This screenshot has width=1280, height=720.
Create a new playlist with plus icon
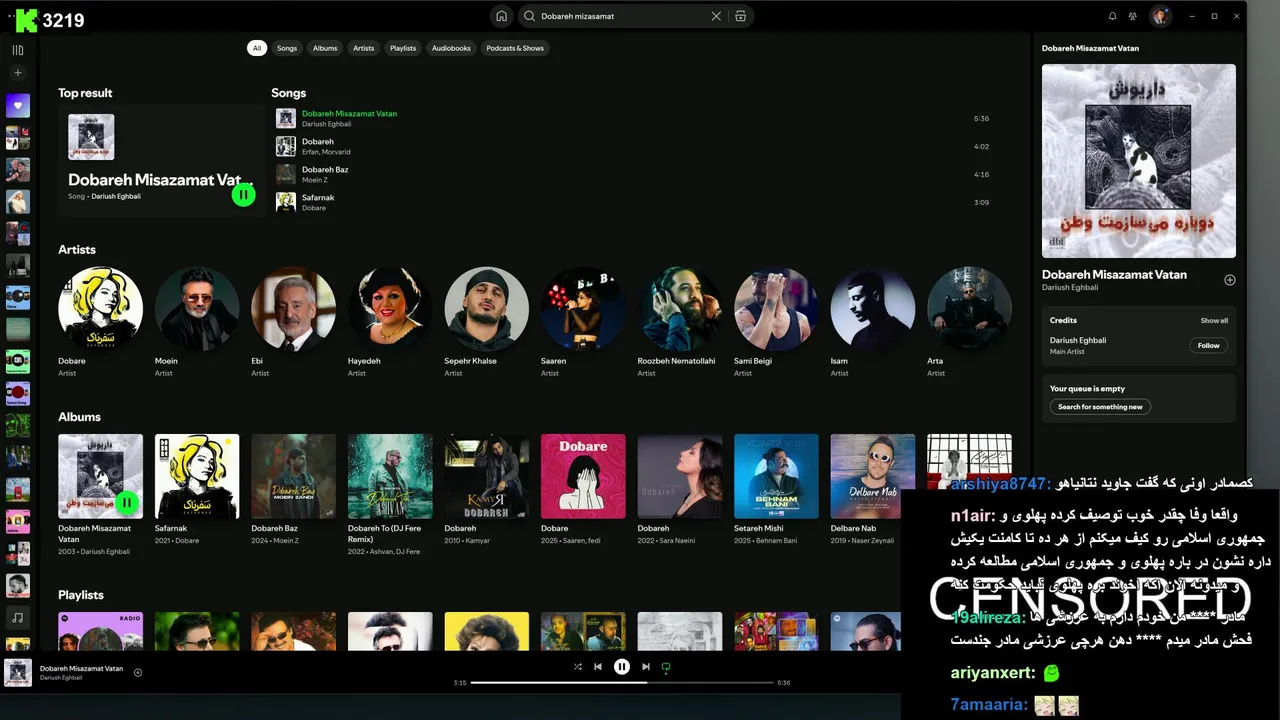[18, 73]
